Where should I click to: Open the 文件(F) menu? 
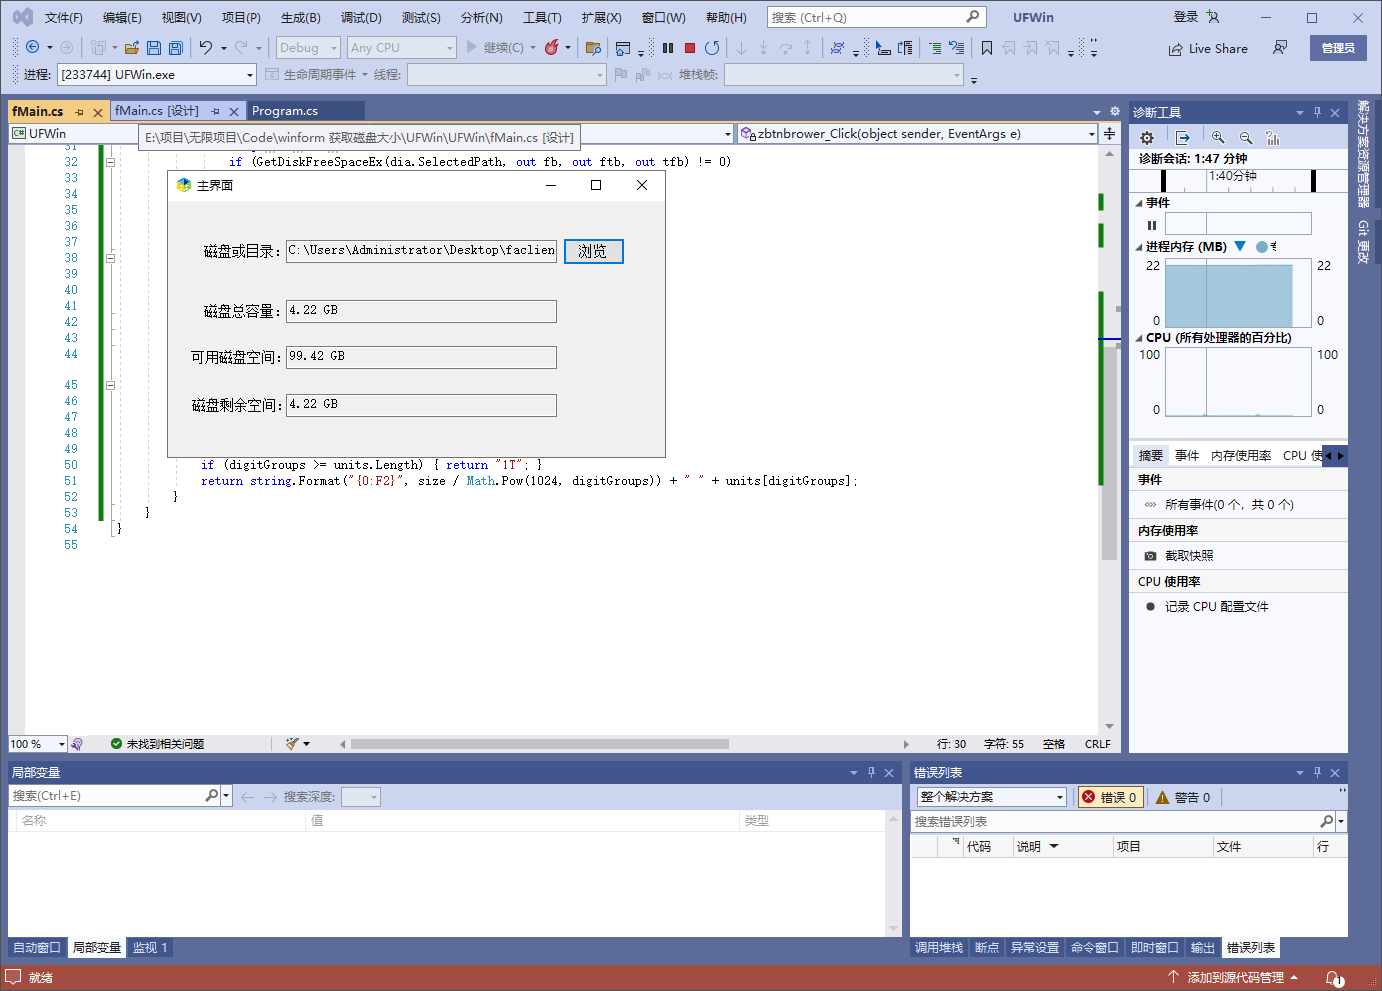64,17
